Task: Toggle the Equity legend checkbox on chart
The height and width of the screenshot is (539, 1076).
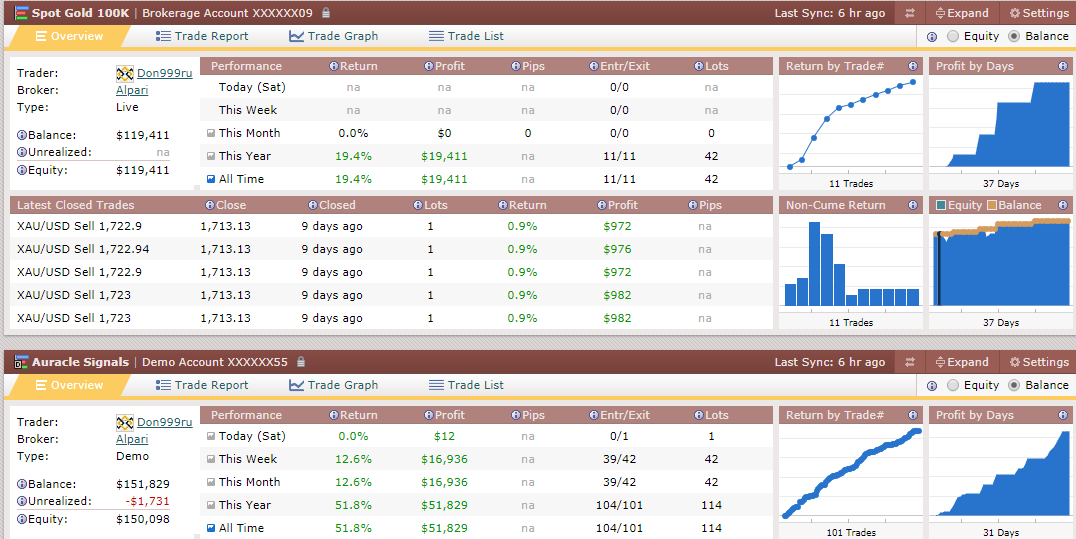Action: (940, 205)
